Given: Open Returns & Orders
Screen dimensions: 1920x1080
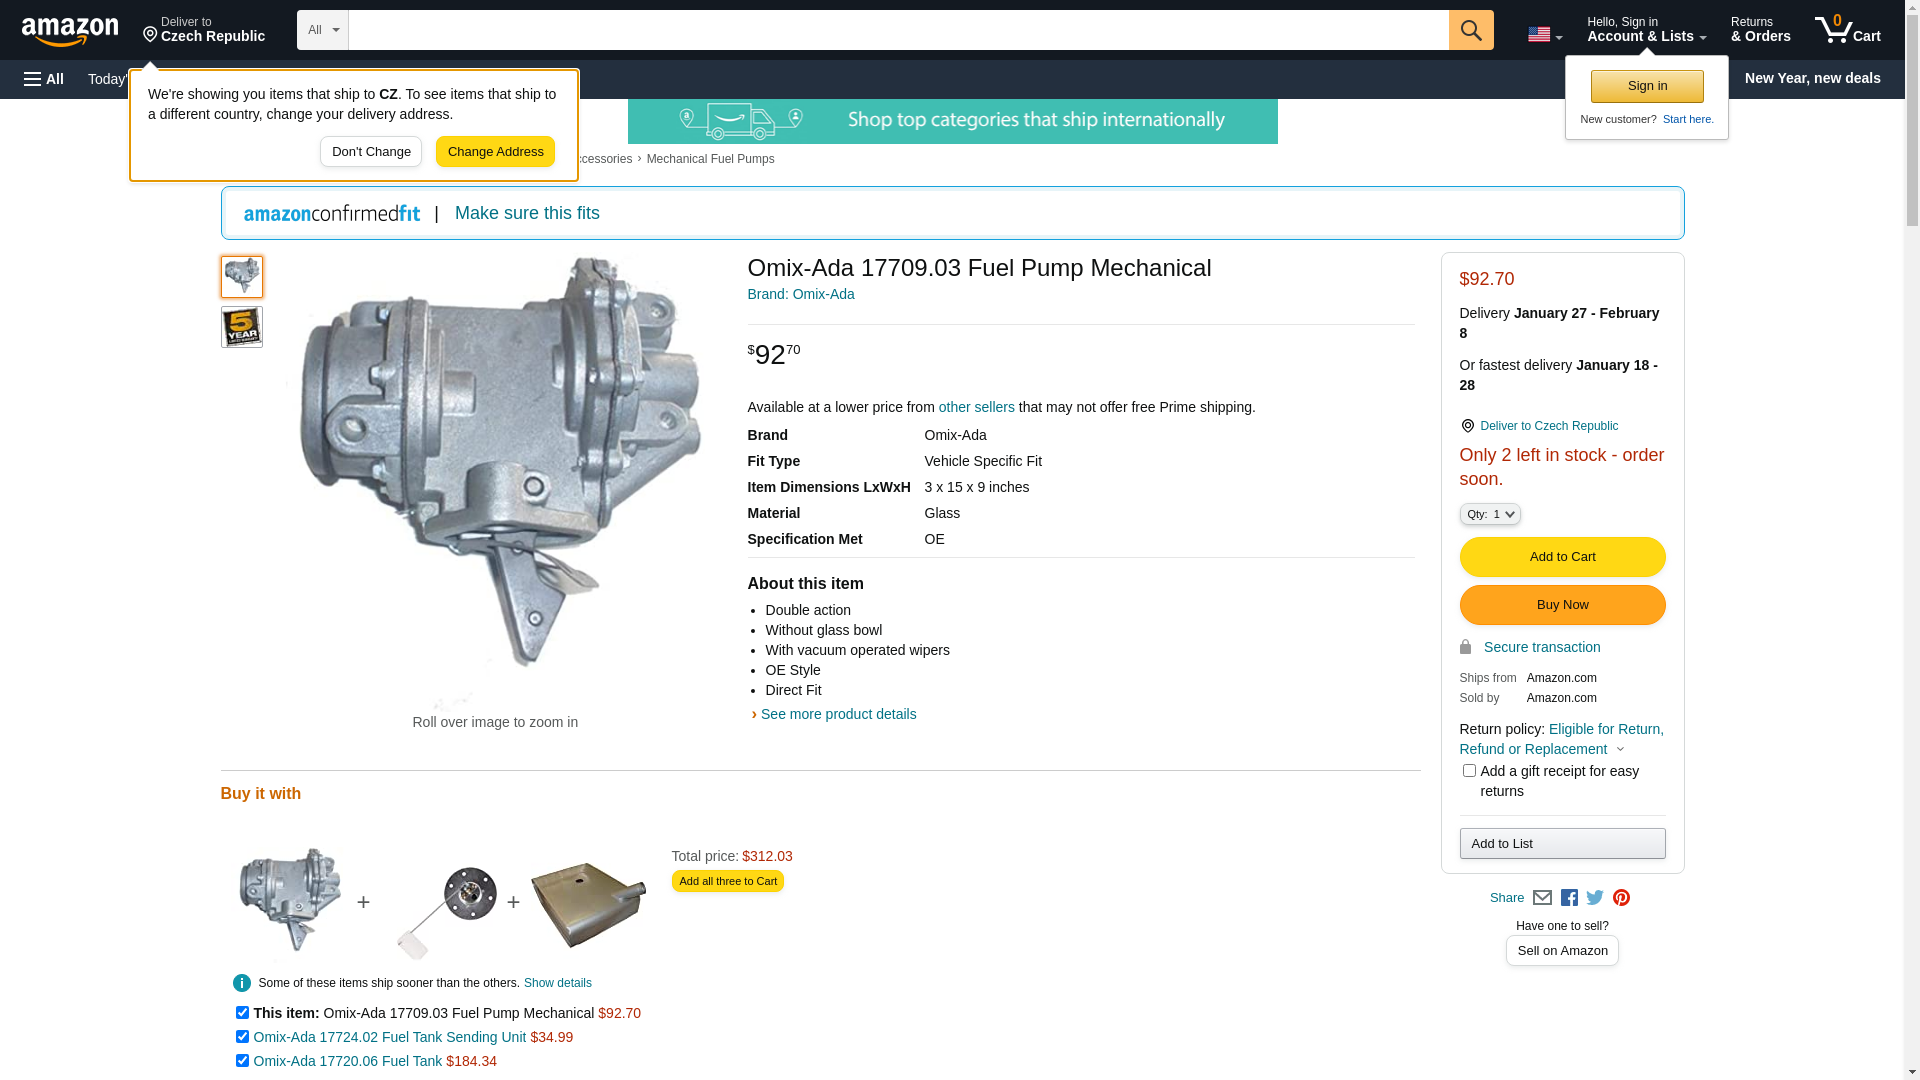Looking at the screenshot, I should (1760, 30).
